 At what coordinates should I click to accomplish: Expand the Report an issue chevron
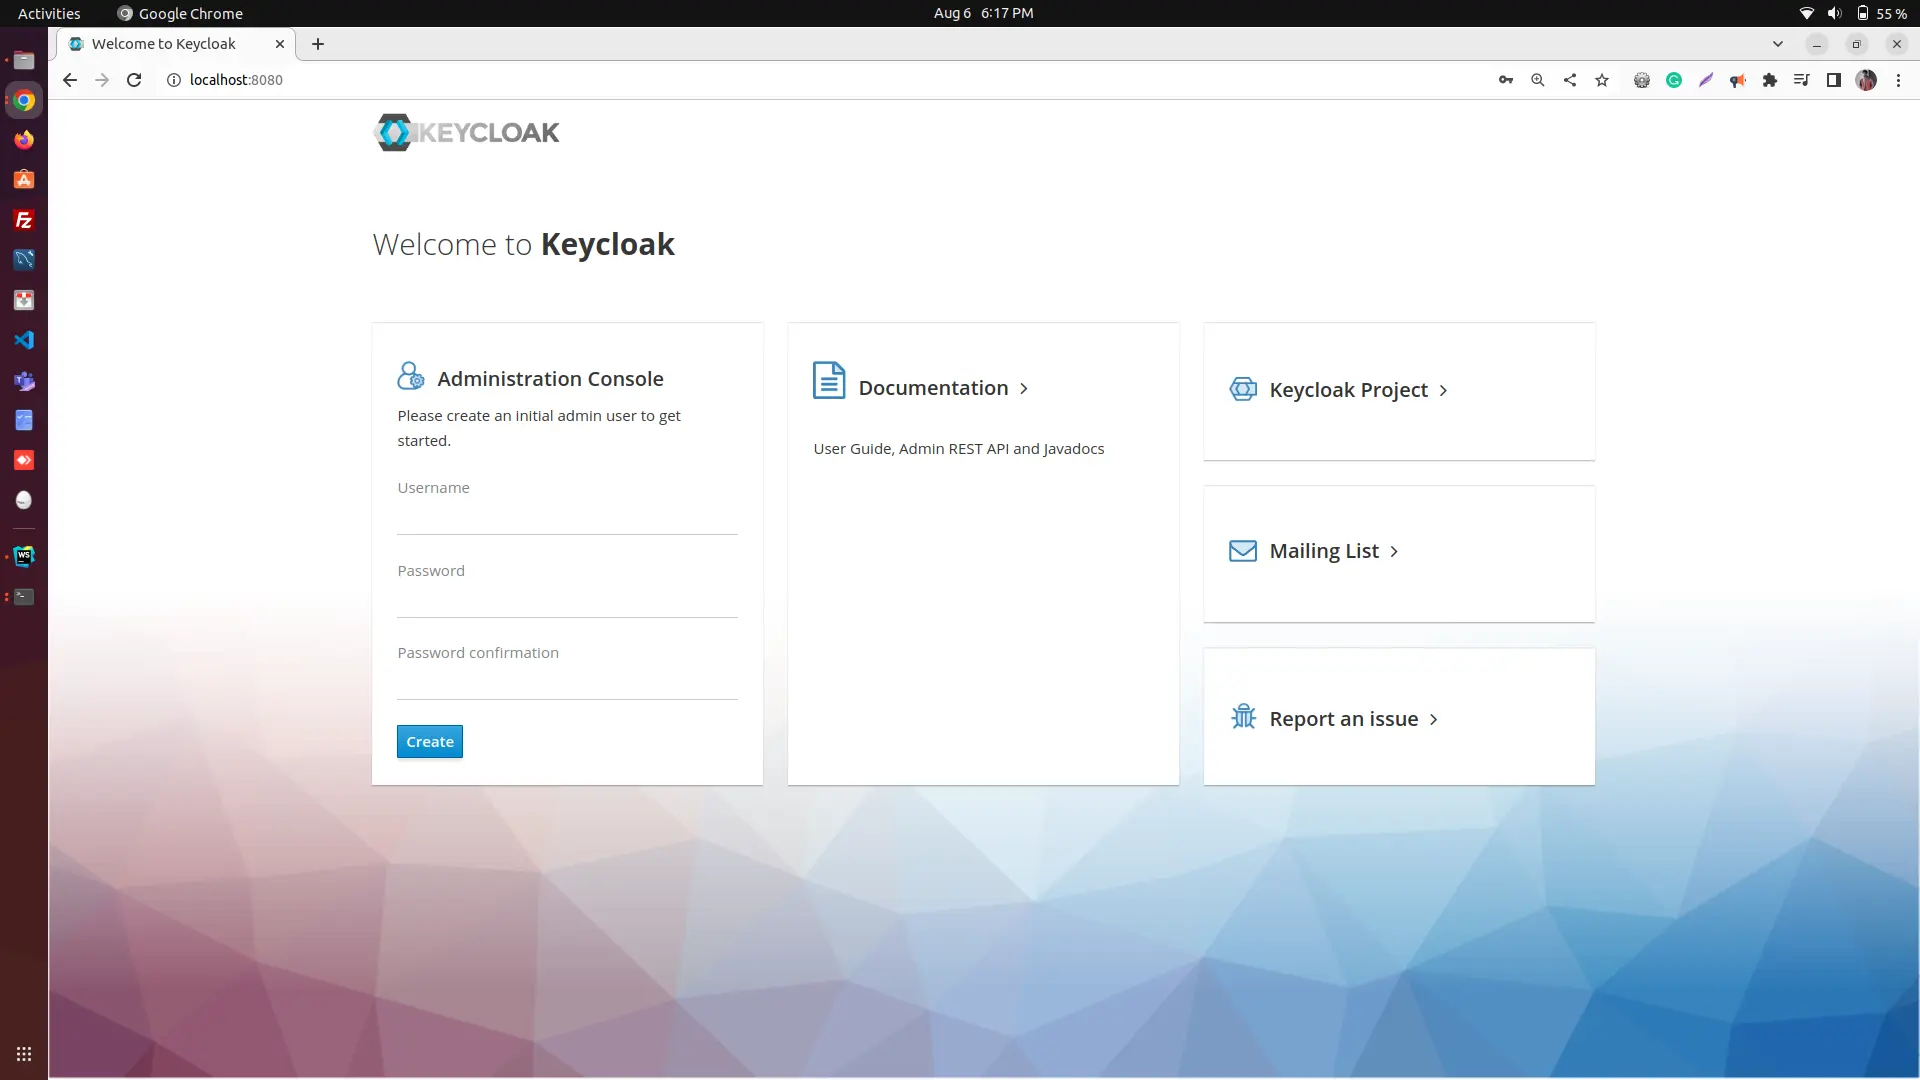tap(1434, 720)
